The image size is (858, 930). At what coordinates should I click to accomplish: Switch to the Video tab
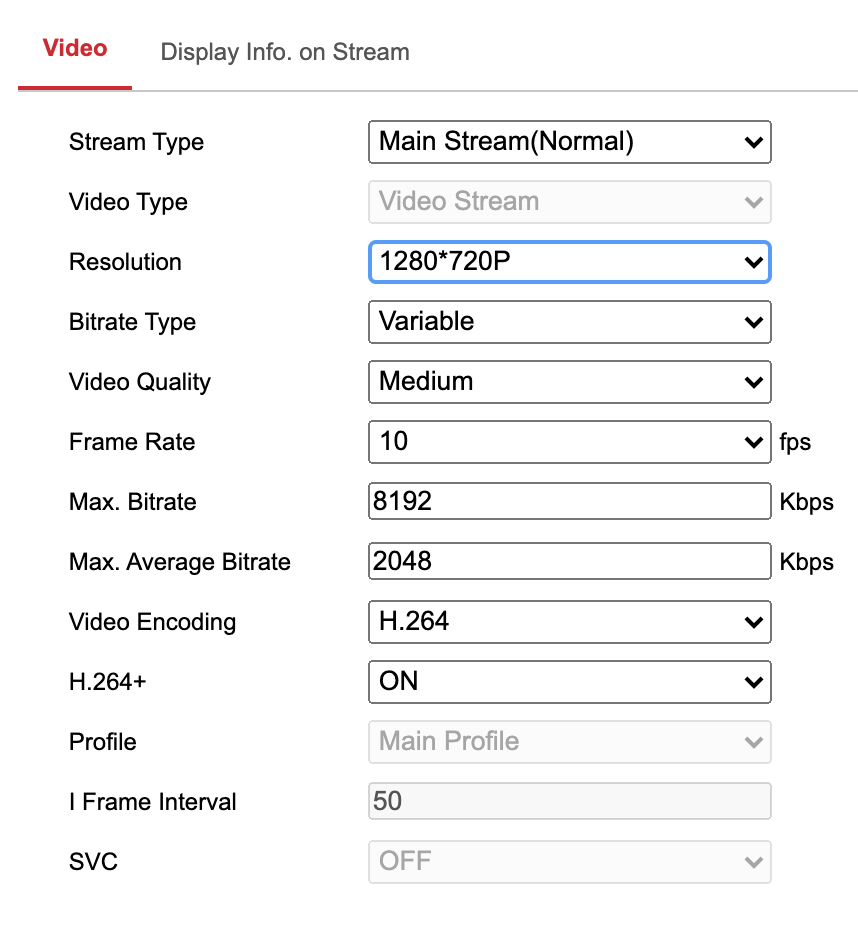[75, 49]
